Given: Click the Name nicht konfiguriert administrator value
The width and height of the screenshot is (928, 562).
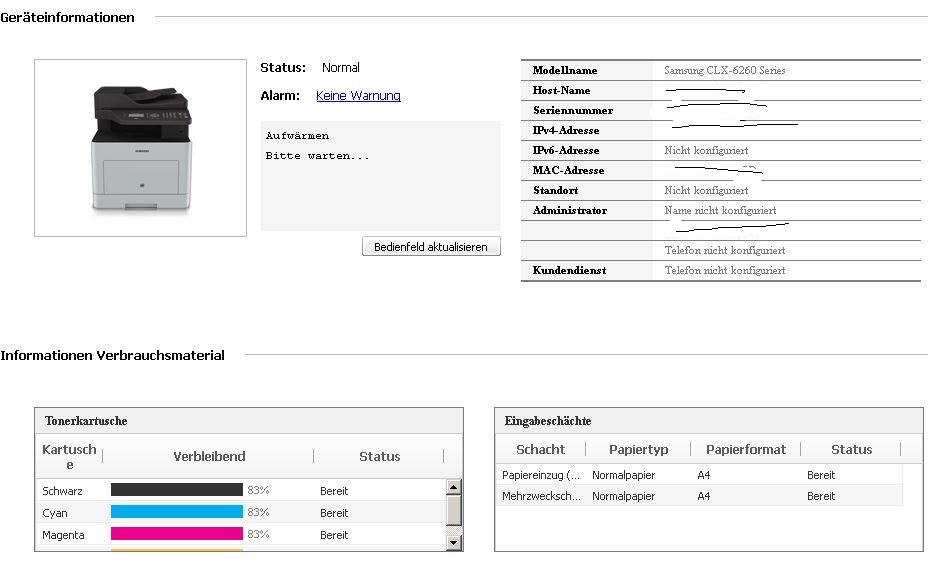Looking at the screenshot, I should (720, 211).
